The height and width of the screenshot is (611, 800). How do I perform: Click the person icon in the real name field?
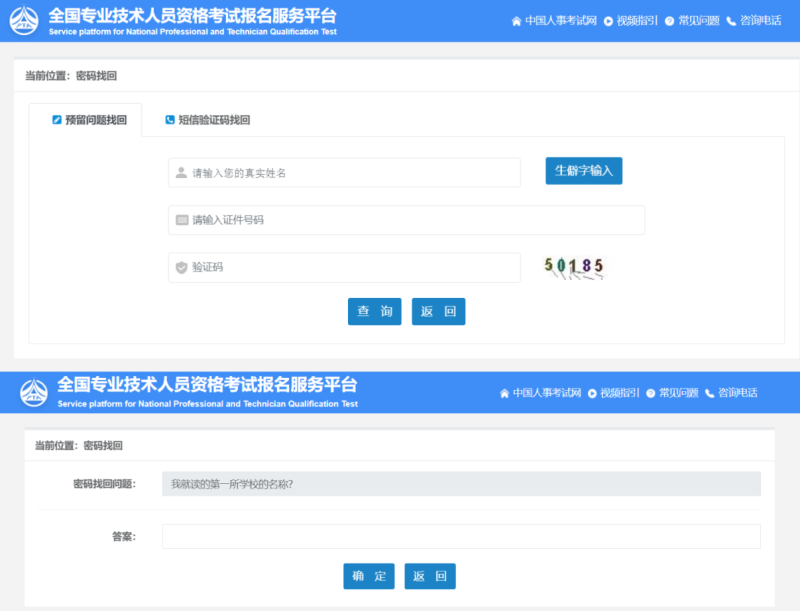click(x=181, y=173)
